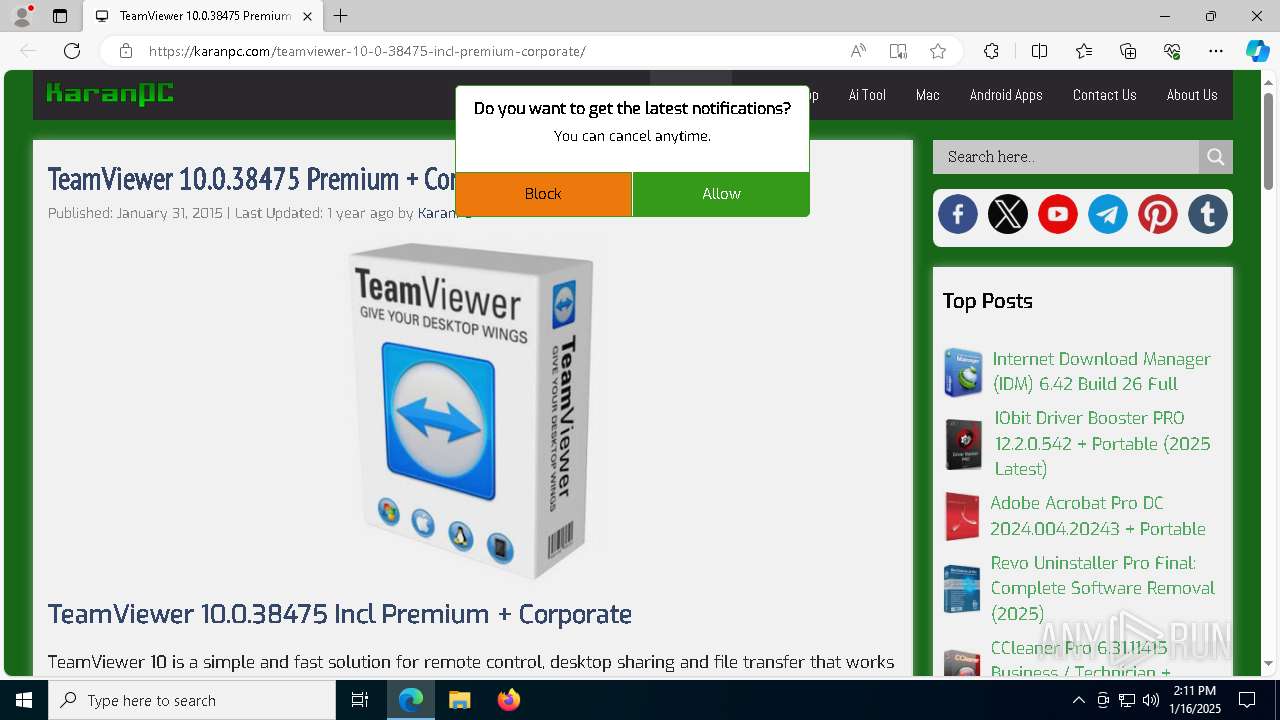Screen dimensions: 1280x720
Task: Go to KaranPC home logo
Action: [x=110, y=94]
